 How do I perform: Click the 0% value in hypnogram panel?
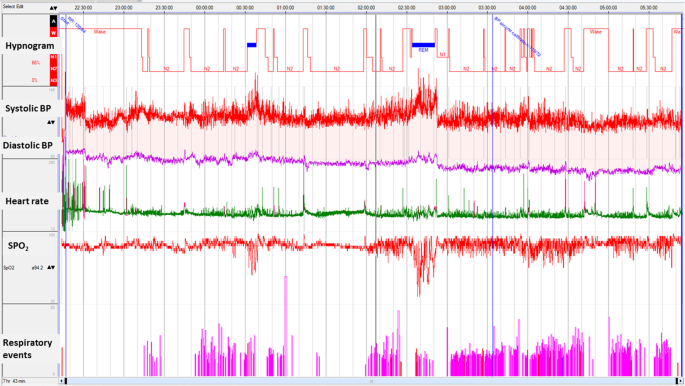pos(35,80)
